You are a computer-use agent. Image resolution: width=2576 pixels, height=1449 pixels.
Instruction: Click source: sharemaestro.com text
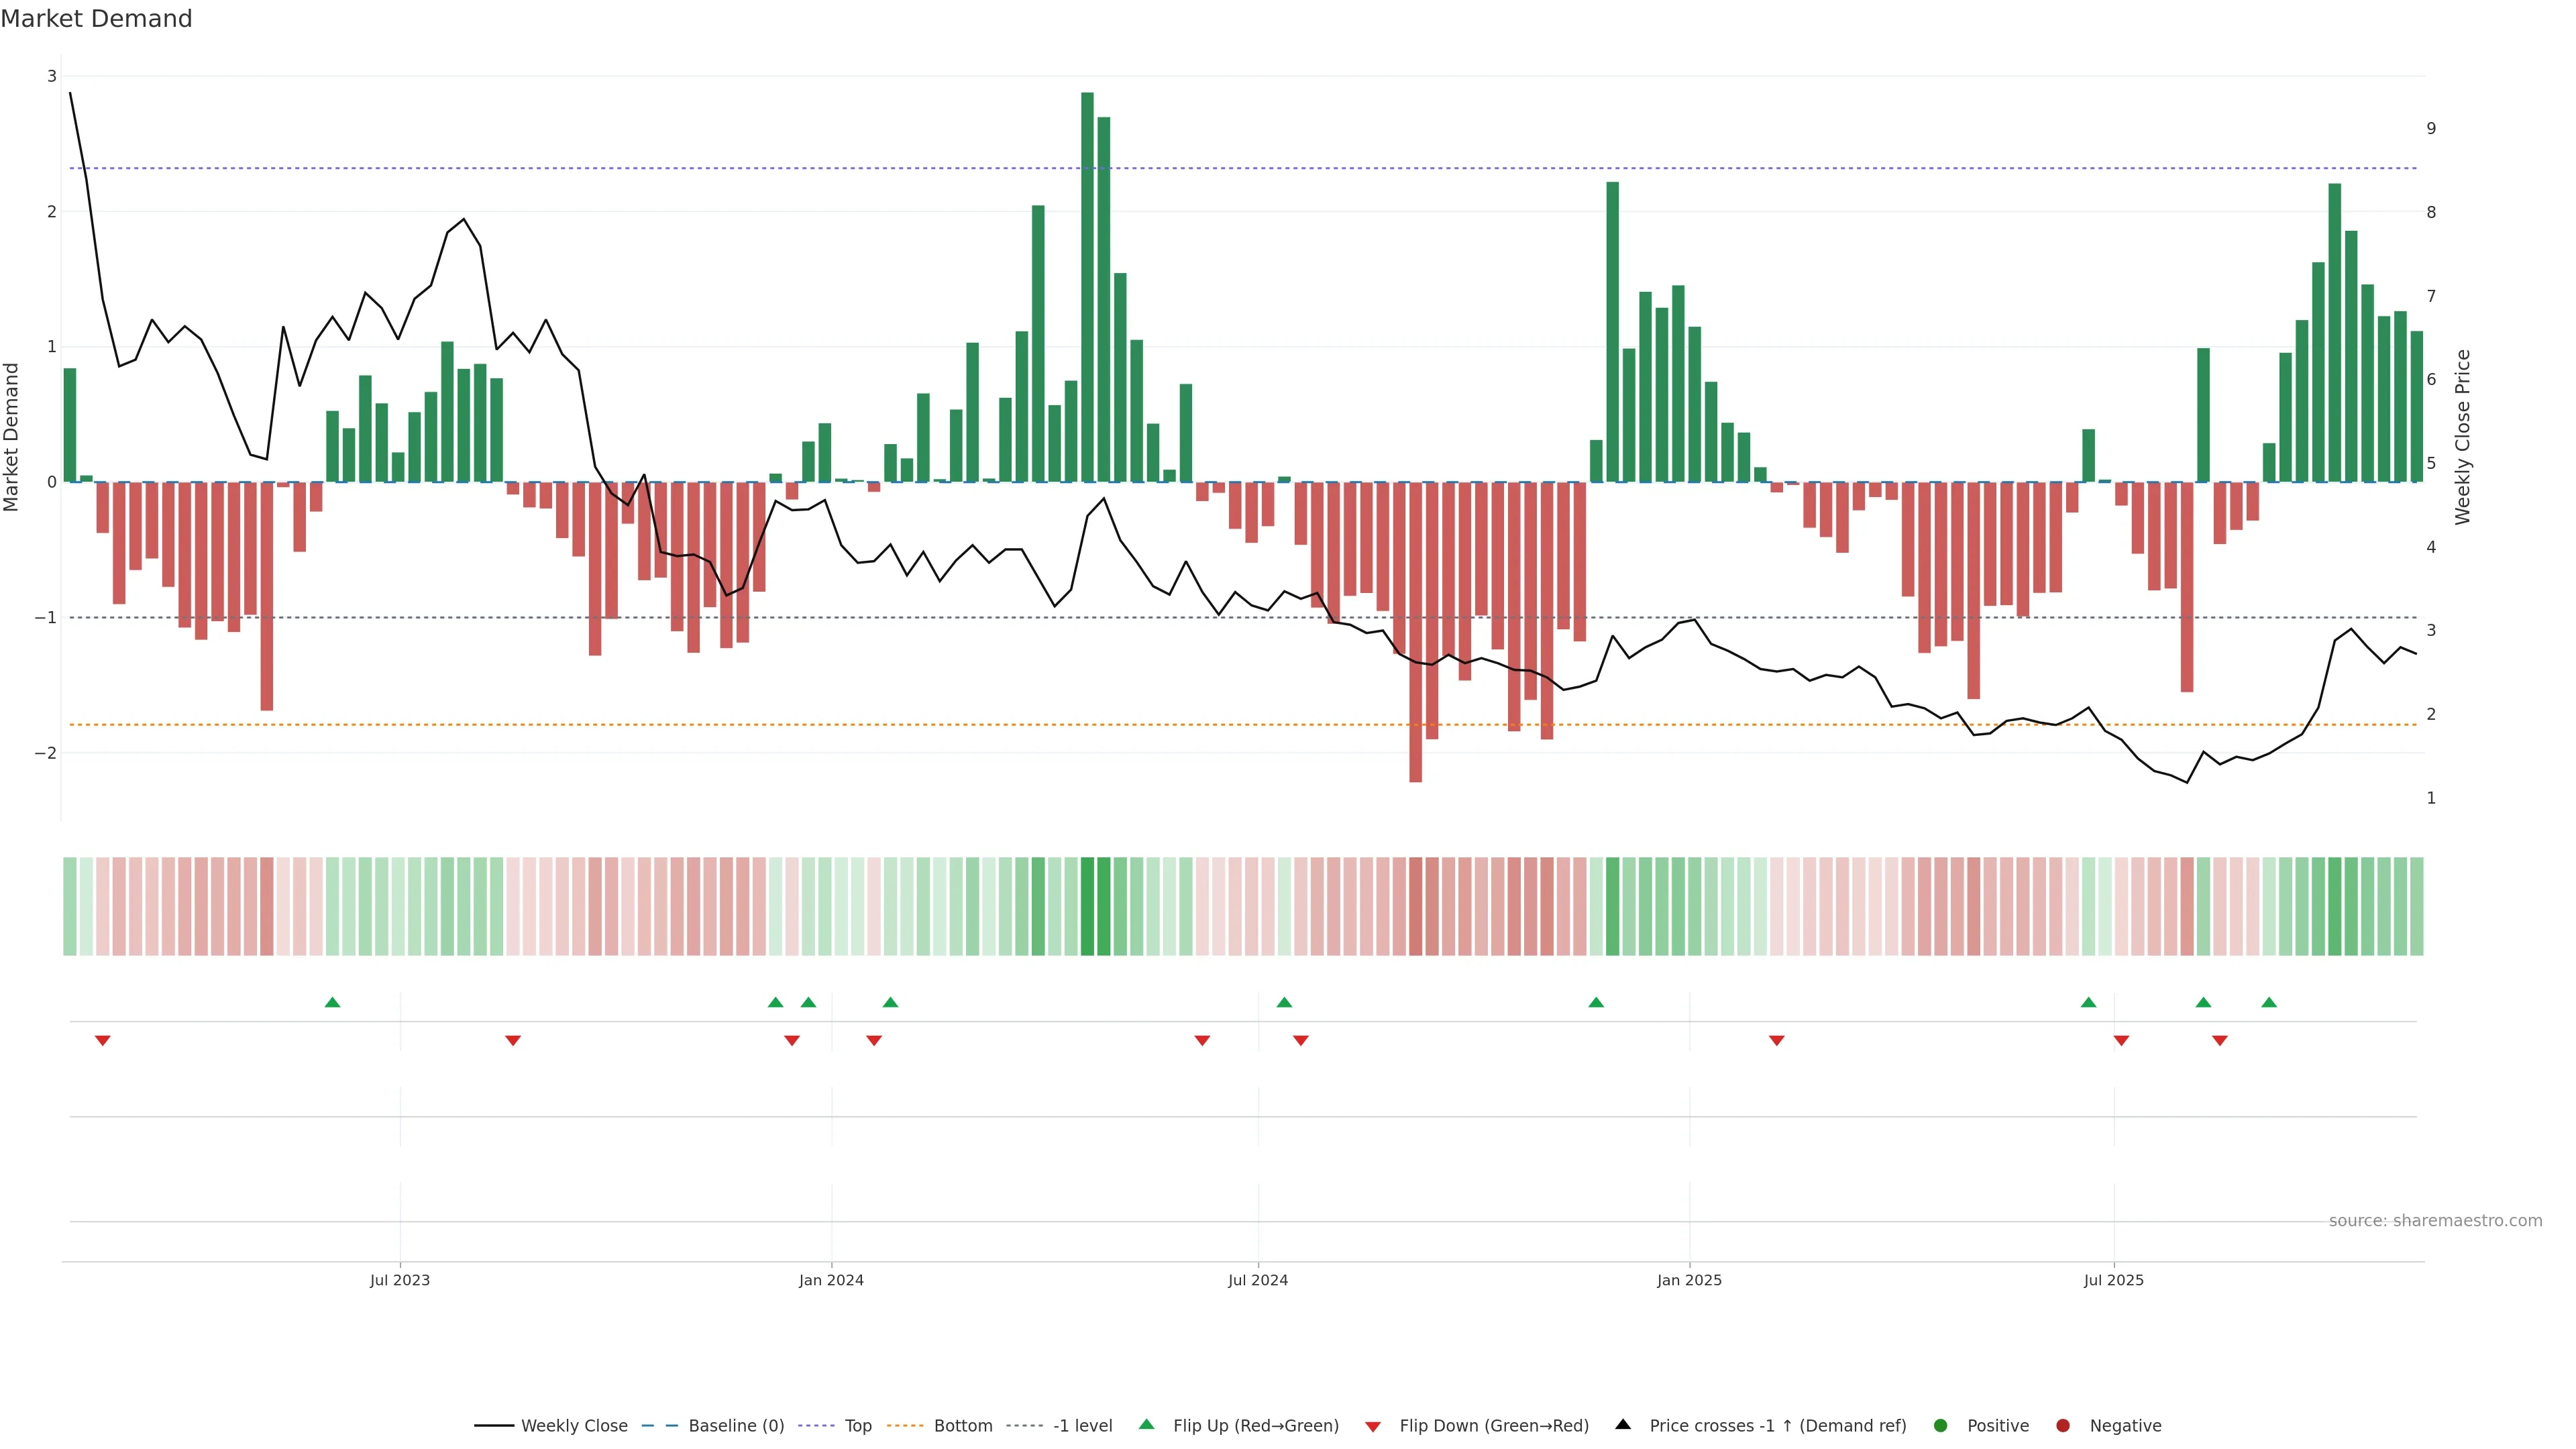2435,1220
